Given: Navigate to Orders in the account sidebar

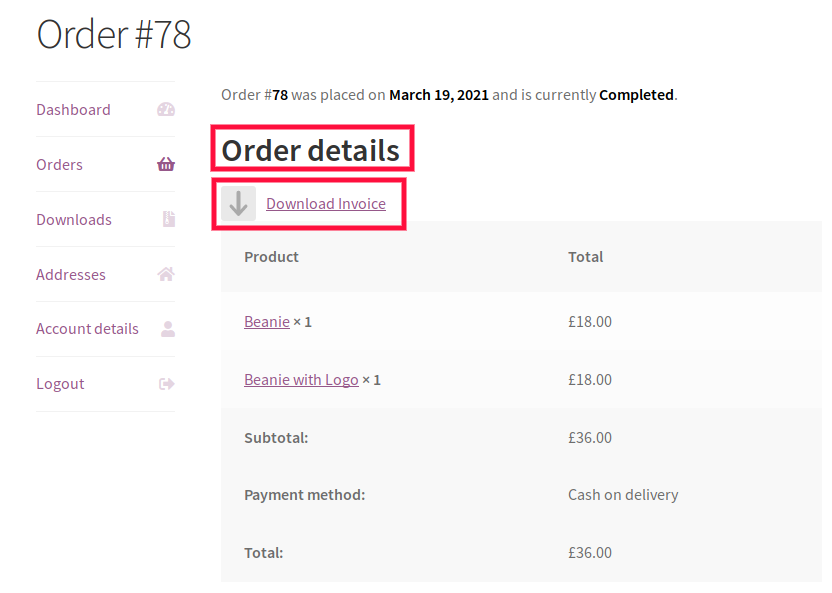Looking at the screenshot, I should pos(59,164).
